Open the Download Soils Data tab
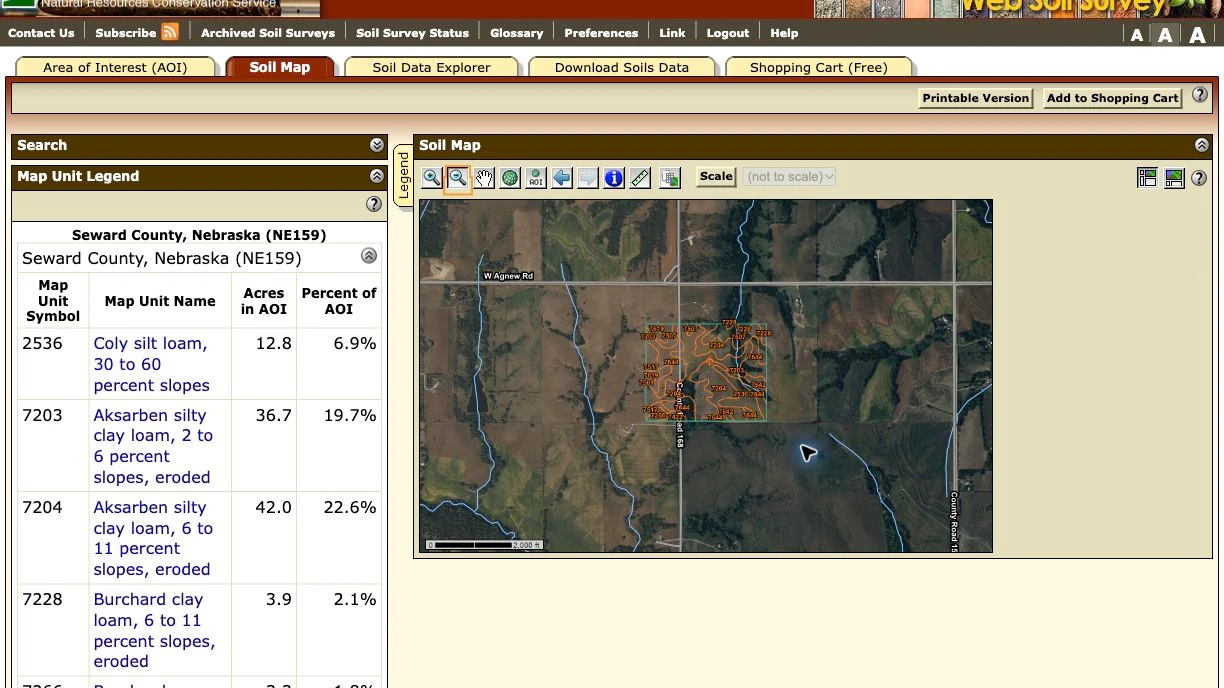The image size is (1224, 688). click(622, 67)
